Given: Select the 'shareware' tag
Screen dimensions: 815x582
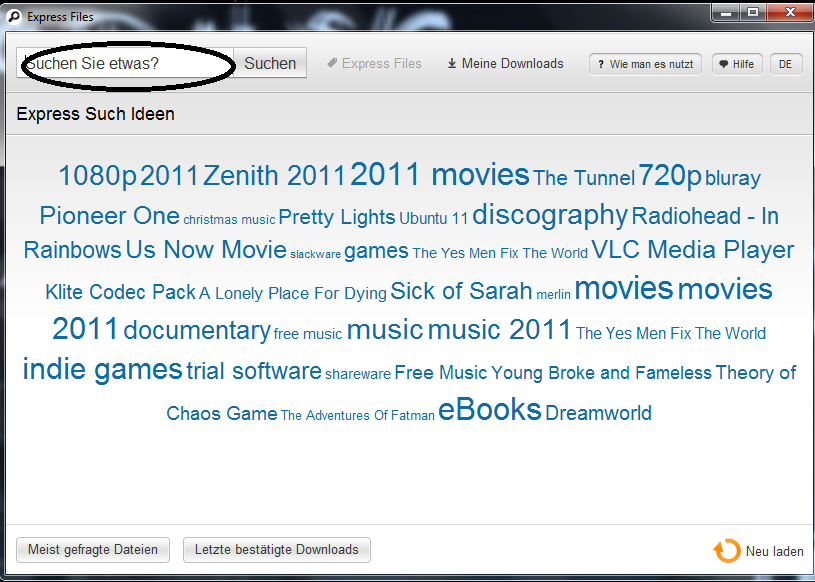Looking at the screenshot, I should click(358, 374).
